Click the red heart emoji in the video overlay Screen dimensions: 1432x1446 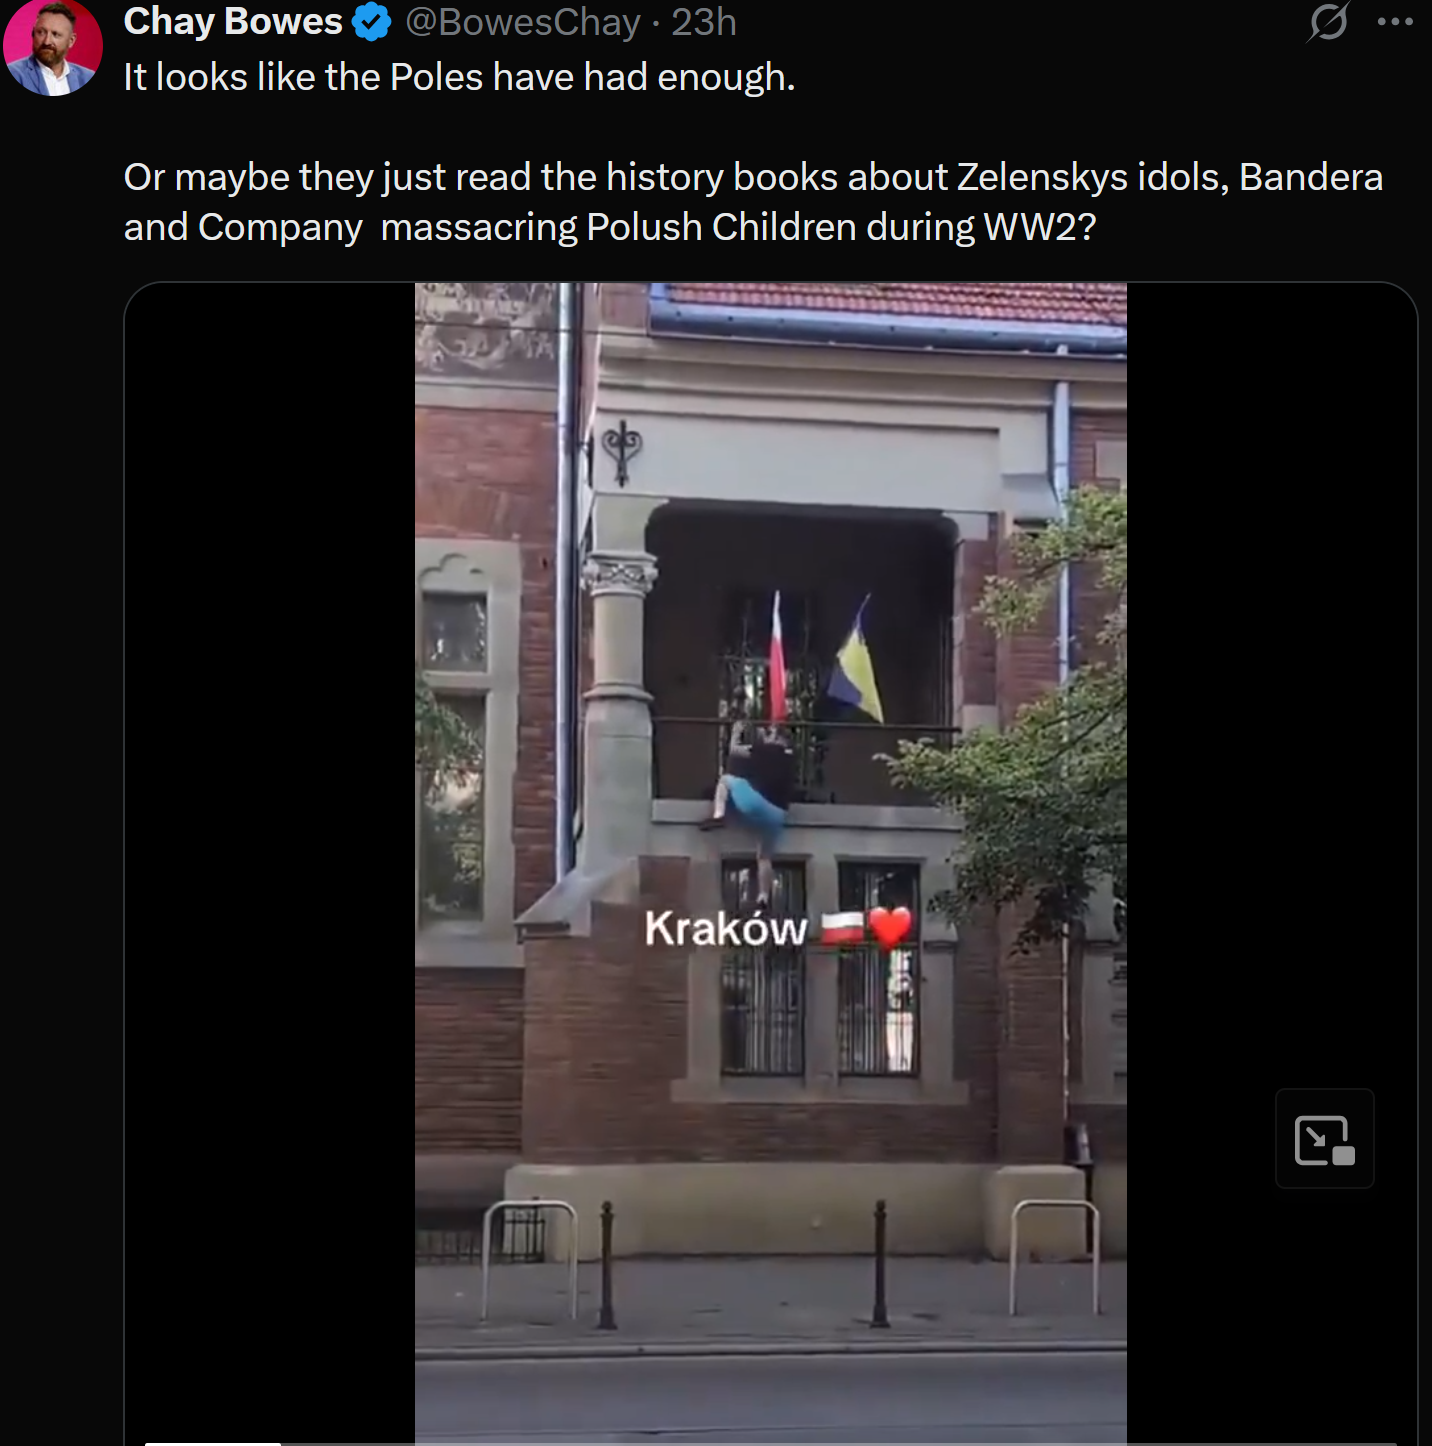(890, 929)
